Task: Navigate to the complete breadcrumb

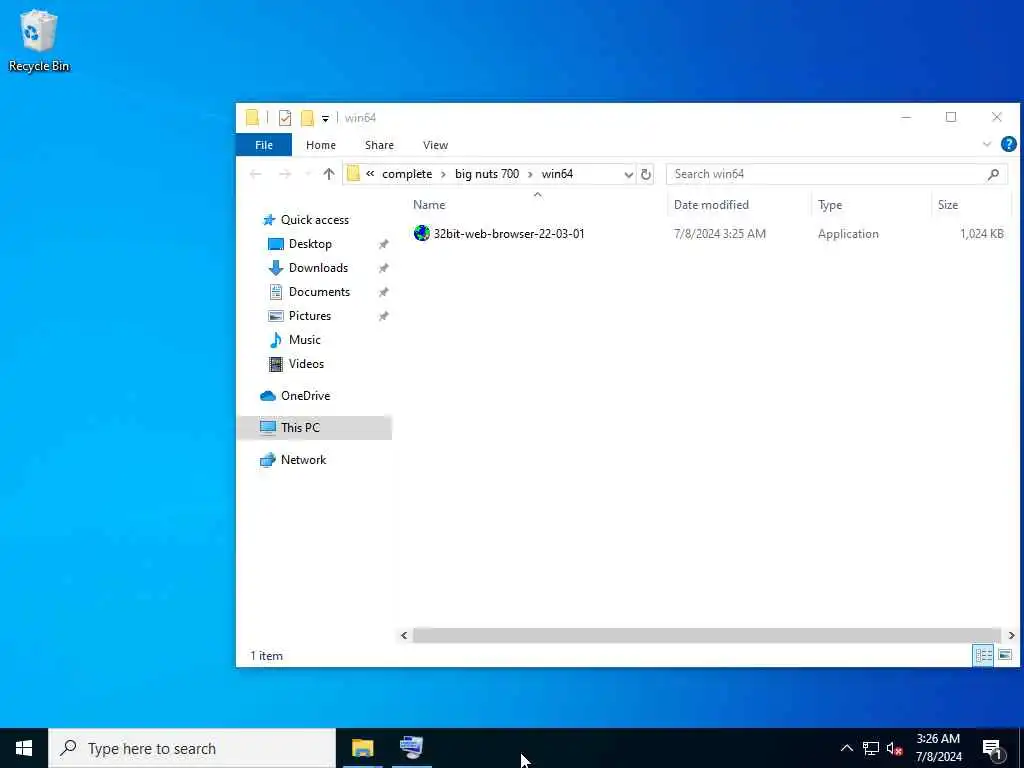Action: pos(407,174)
